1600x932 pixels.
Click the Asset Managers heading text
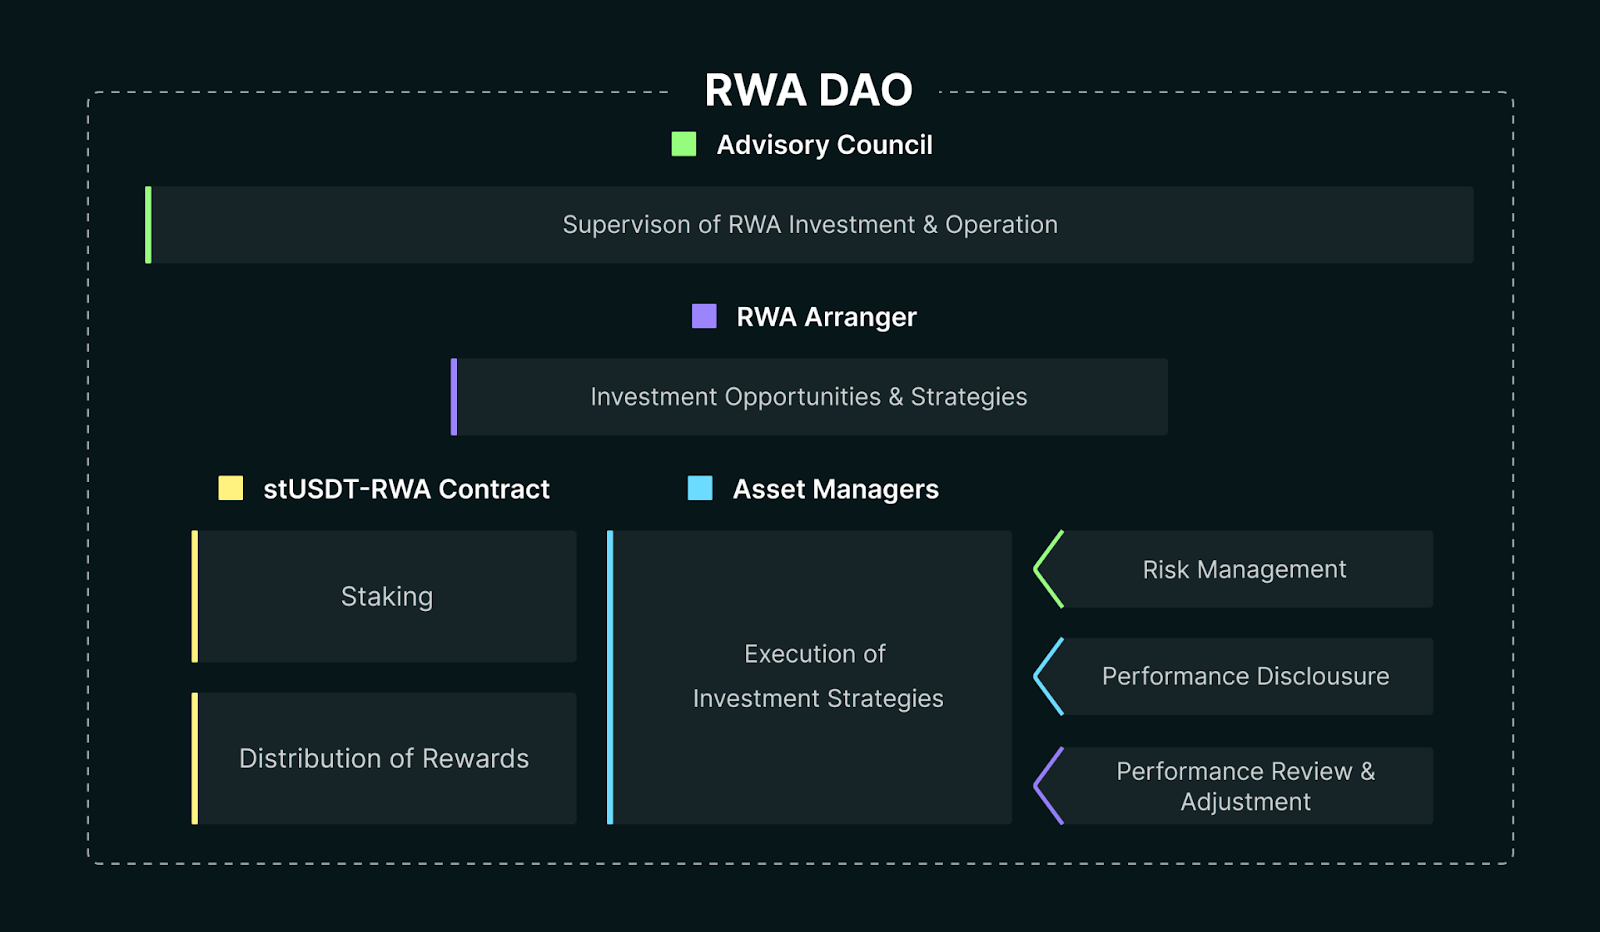coord(836,489)
